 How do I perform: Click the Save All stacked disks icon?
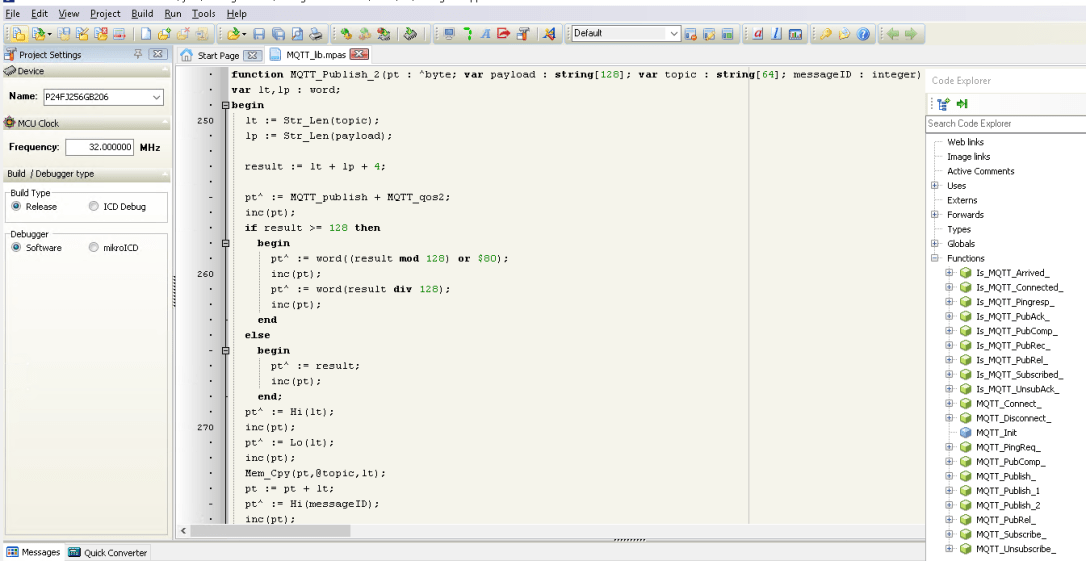click(278, 33)
